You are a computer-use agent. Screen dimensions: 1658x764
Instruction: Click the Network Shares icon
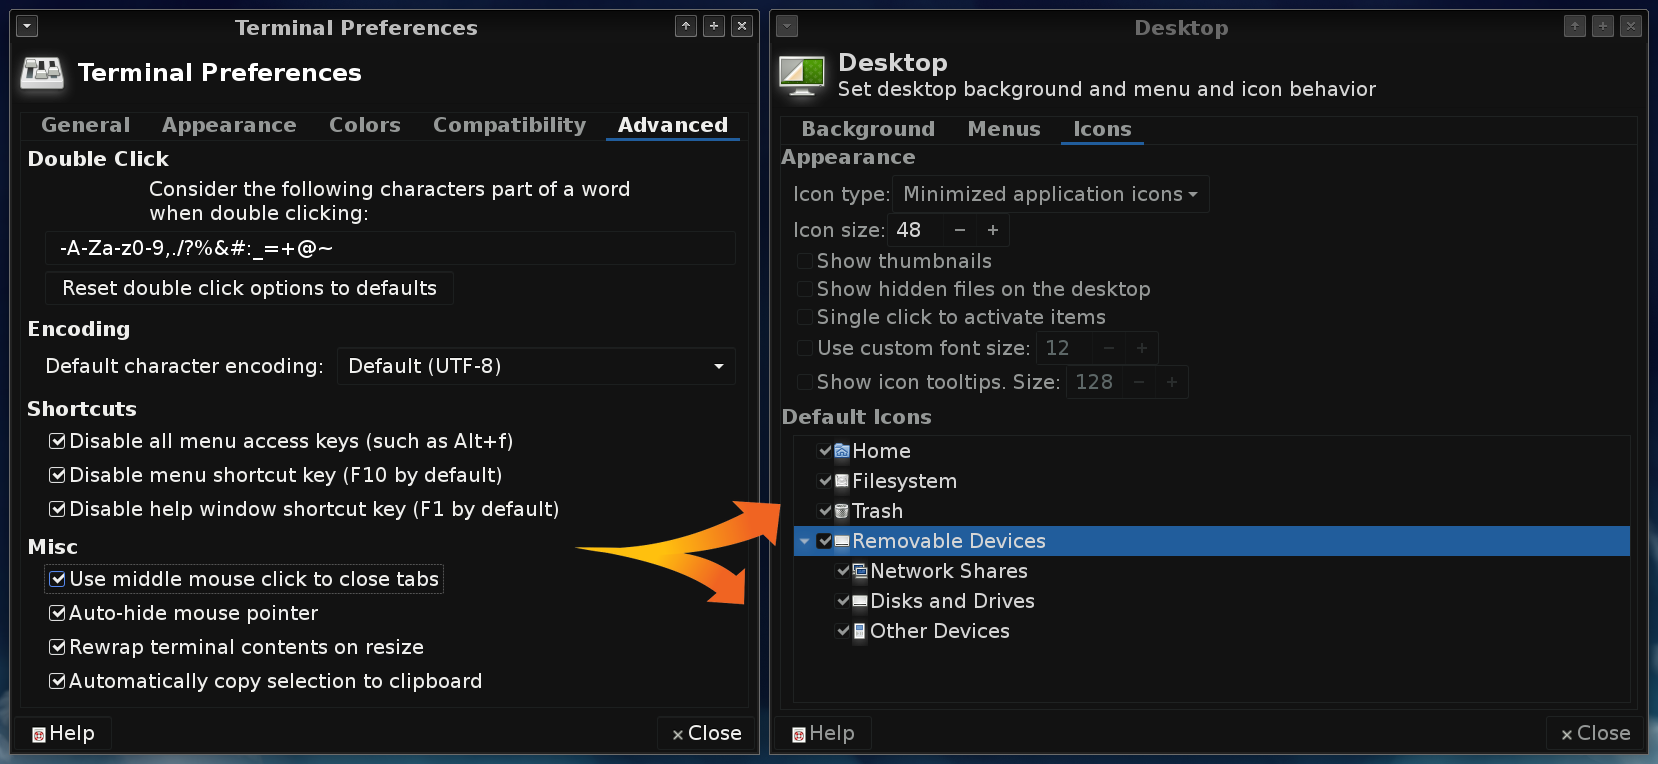(x=860, y=571)
